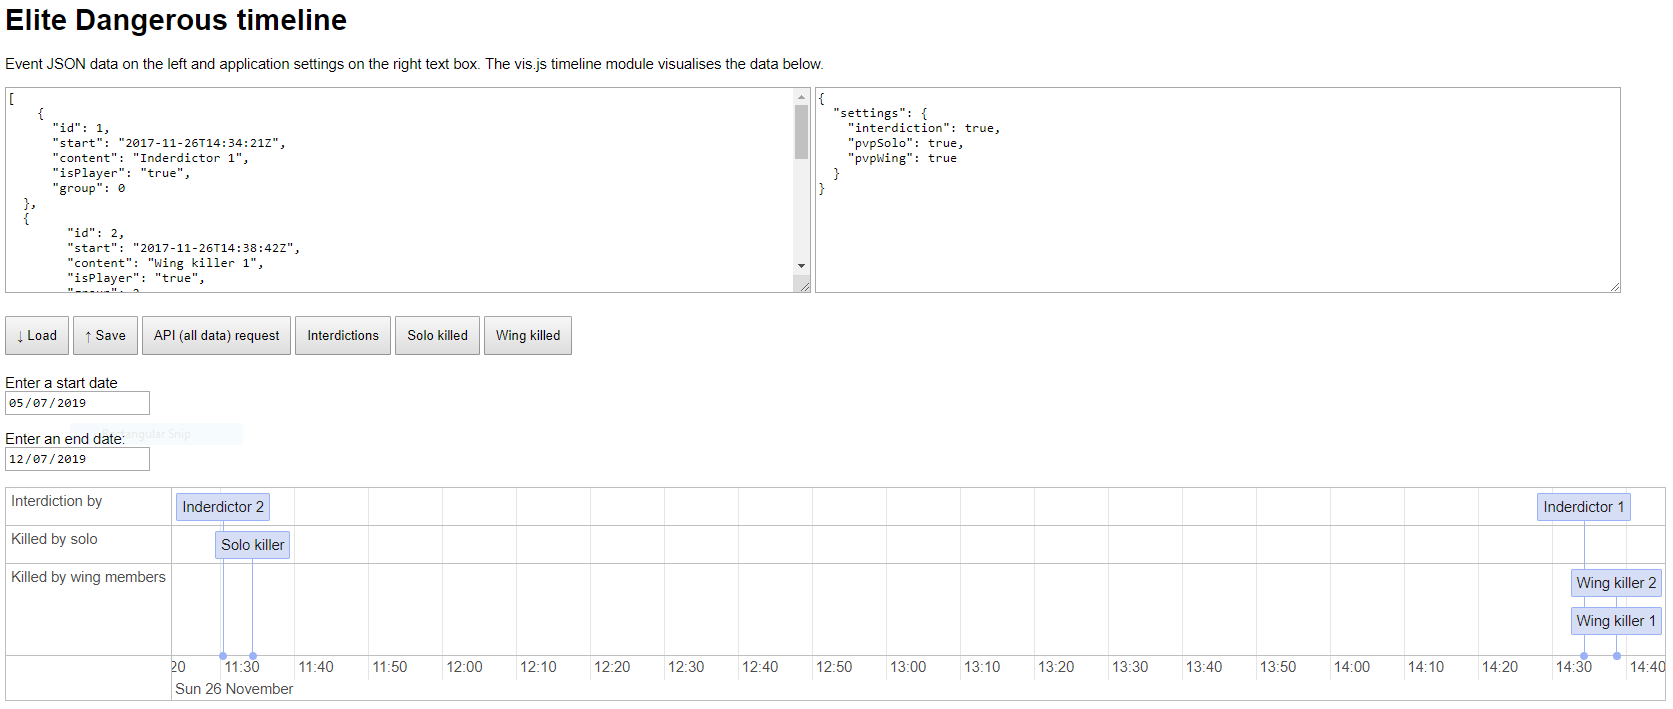The image size is (1673, 709).
Task: Select the Wing killer 2 event
Action: [x=1615, y=583]
